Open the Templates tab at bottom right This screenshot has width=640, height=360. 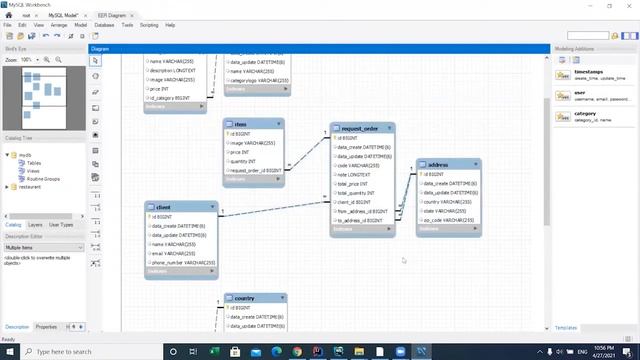point(566,328)
